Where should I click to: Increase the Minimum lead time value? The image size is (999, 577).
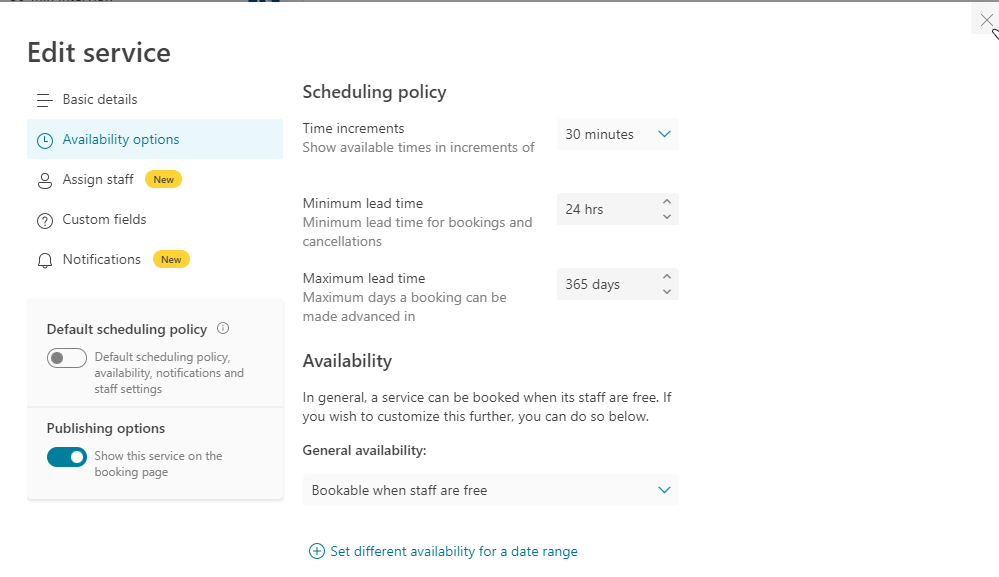[666, 202]
